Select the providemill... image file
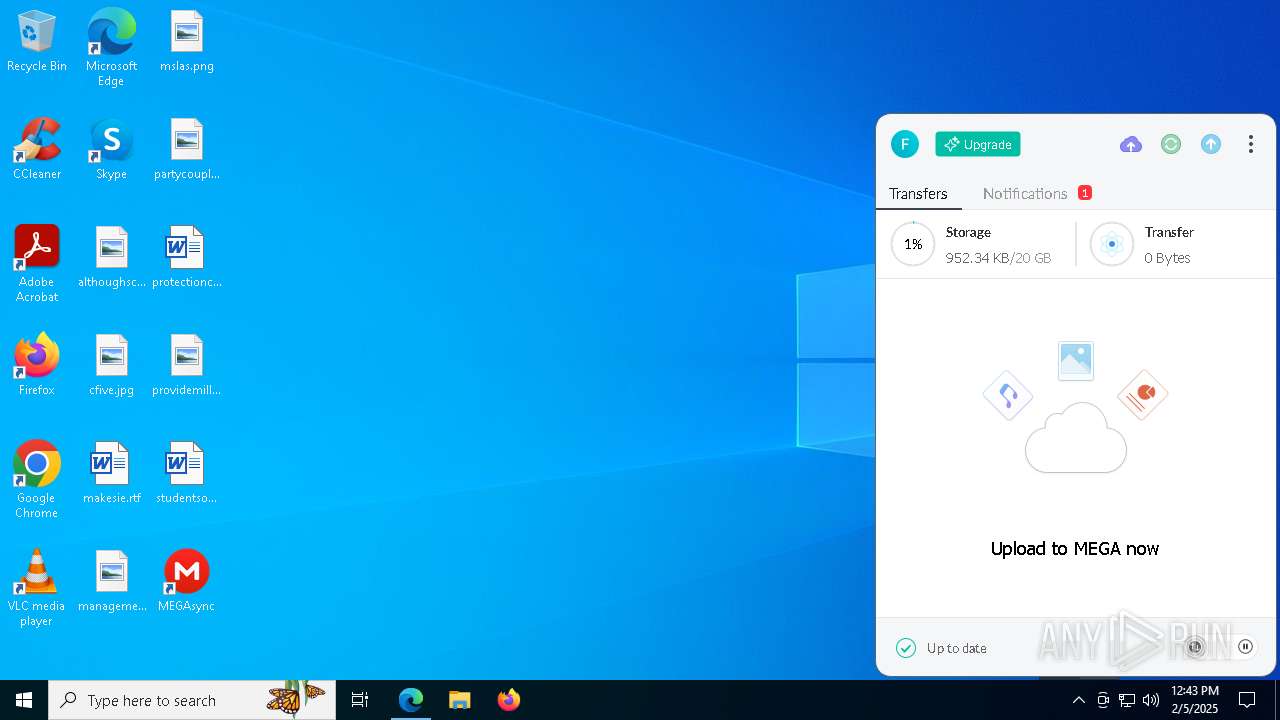Screen dimensions: 1280x720 [x=187, y=366]
